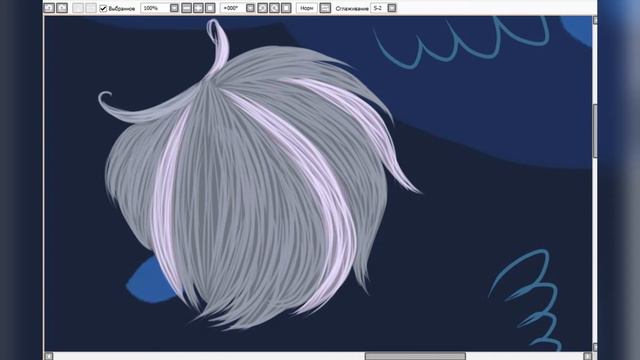Click the S-2 smoothing value field
This screenshot has width=640, height=360.
pos(378,8)
